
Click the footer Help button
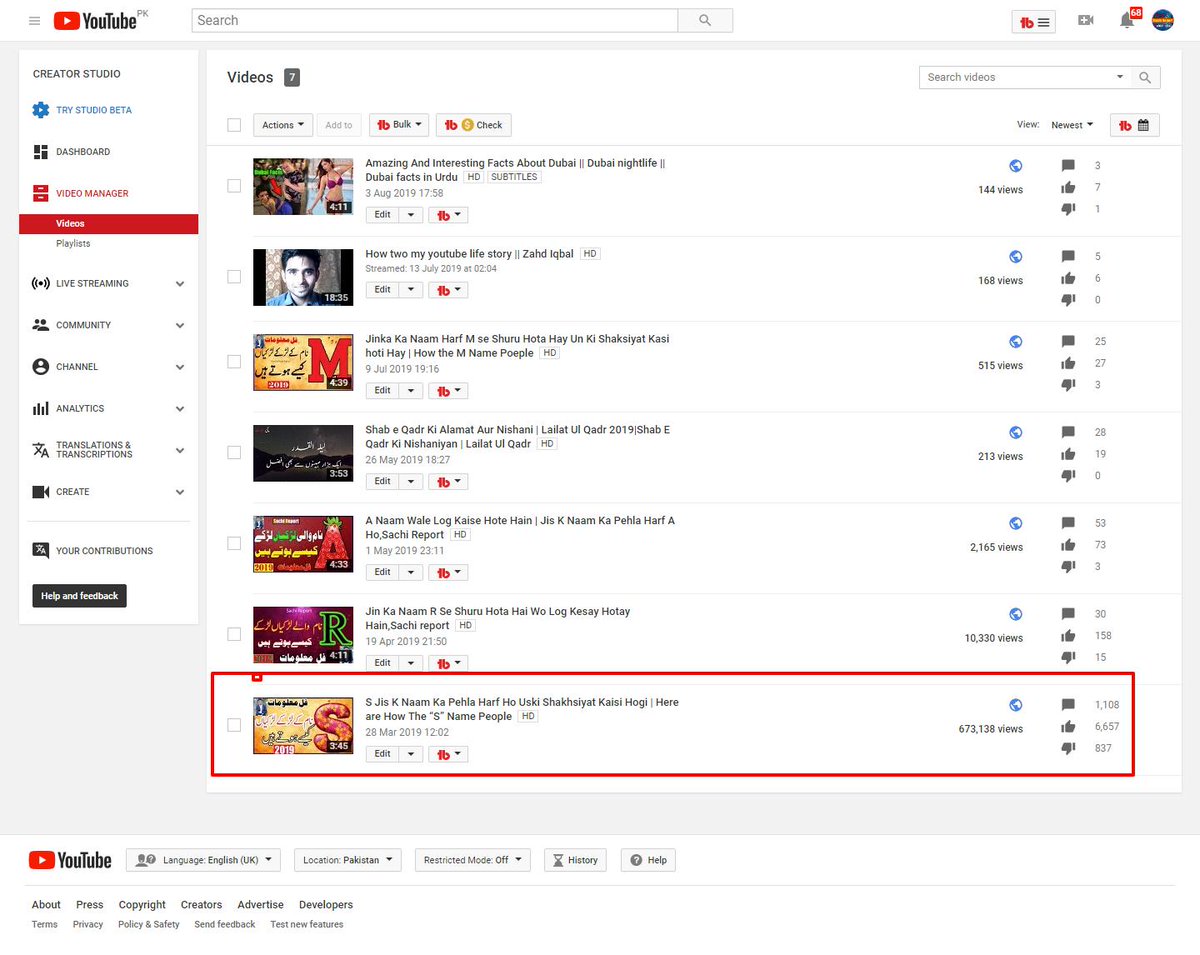[x=648, y=860]
